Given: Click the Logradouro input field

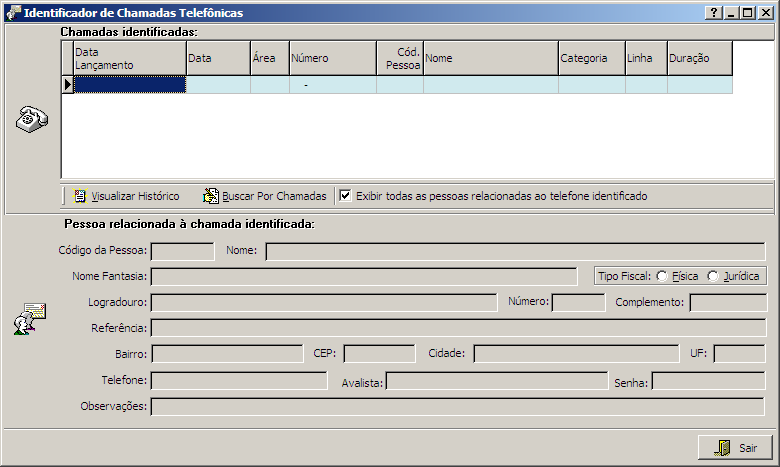Looking at the screenshot, I should tap(323, 303).
